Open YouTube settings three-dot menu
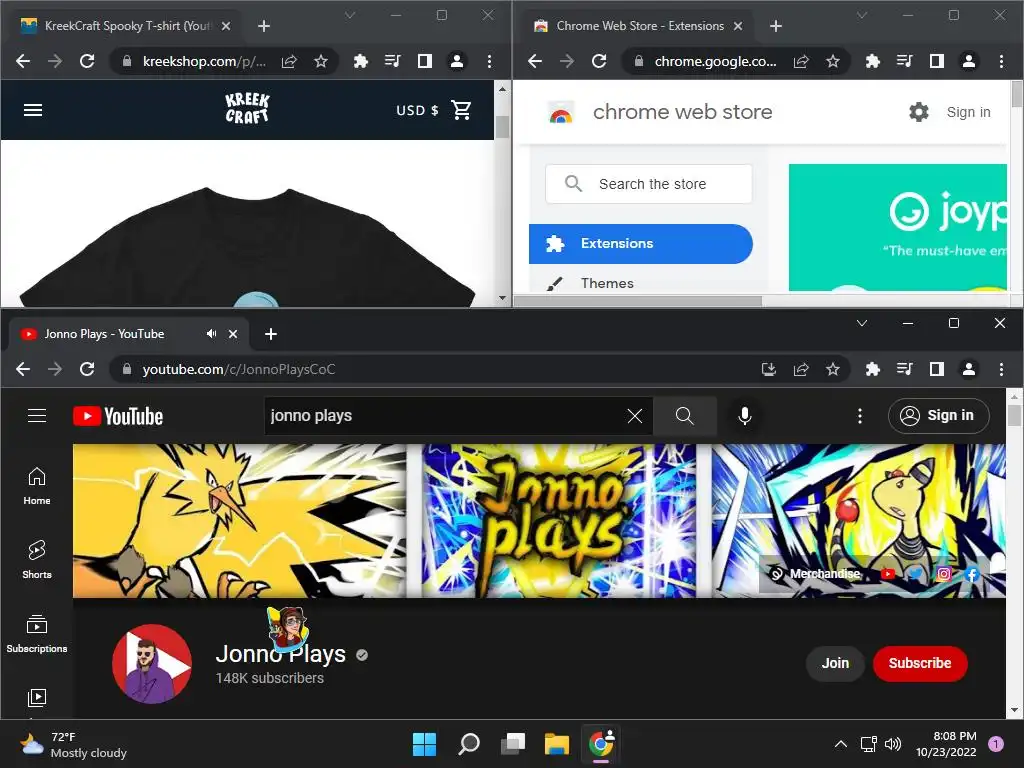 point(860,416)
